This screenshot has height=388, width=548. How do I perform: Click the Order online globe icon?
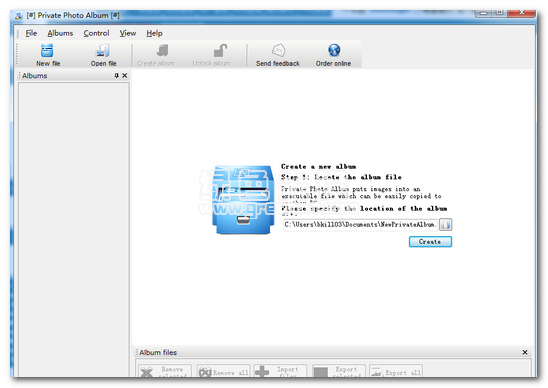coord(334,50)
